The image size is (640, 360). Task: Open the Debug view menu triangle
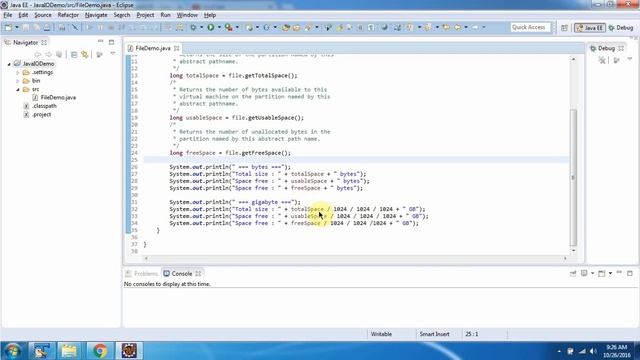pyautogui.click(x=630, y=60)
